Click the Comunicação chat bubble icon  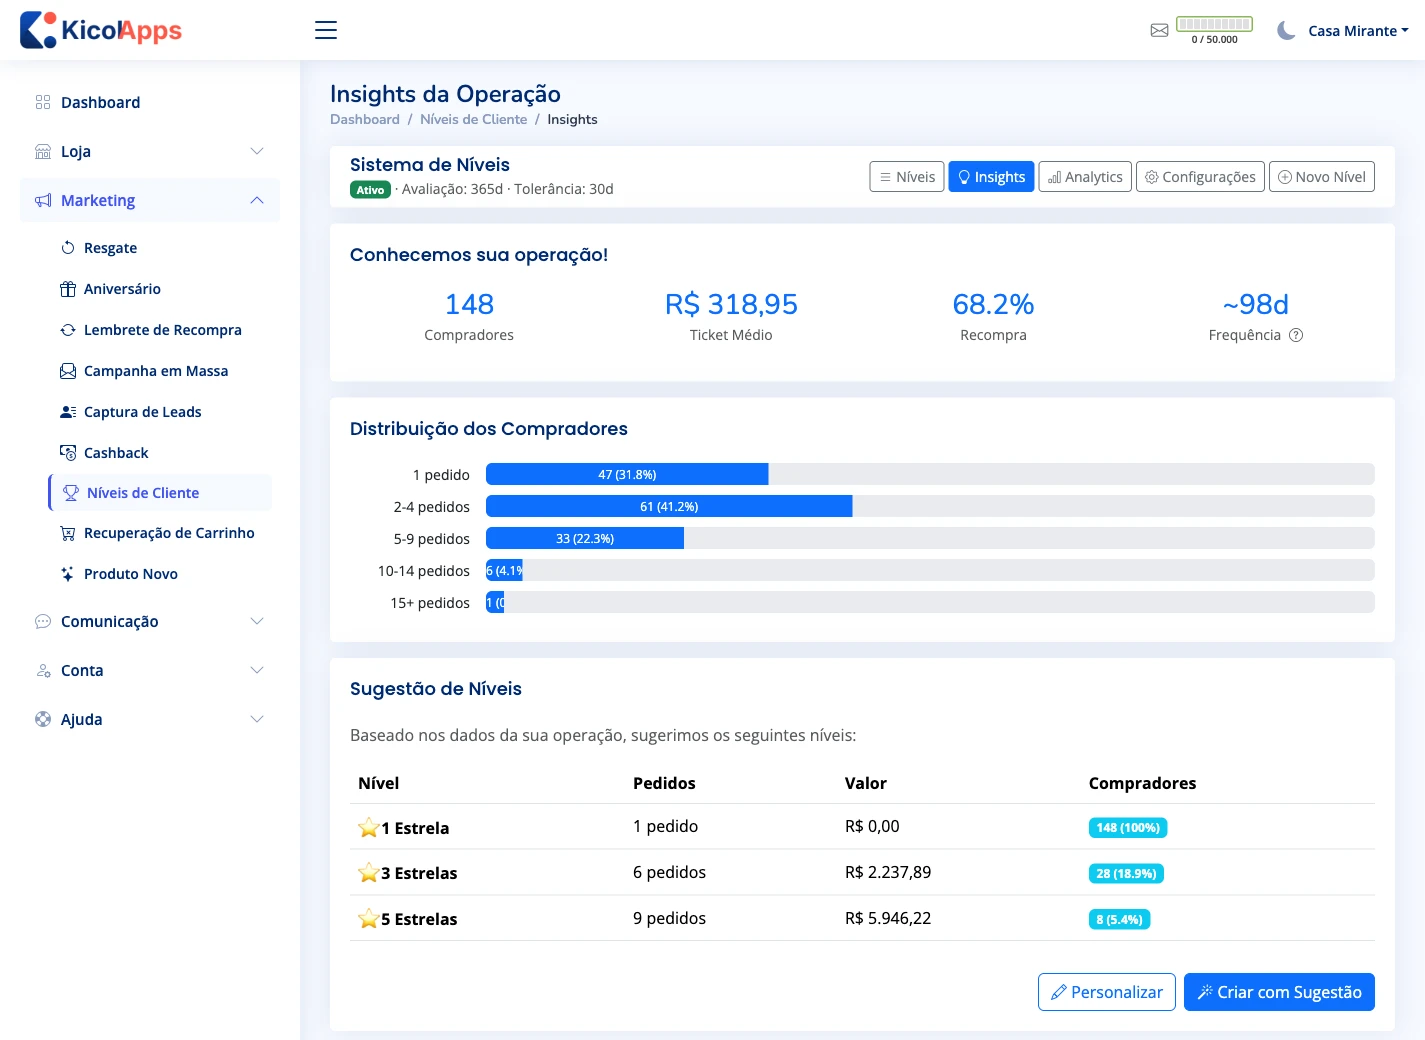coord(43,621)
